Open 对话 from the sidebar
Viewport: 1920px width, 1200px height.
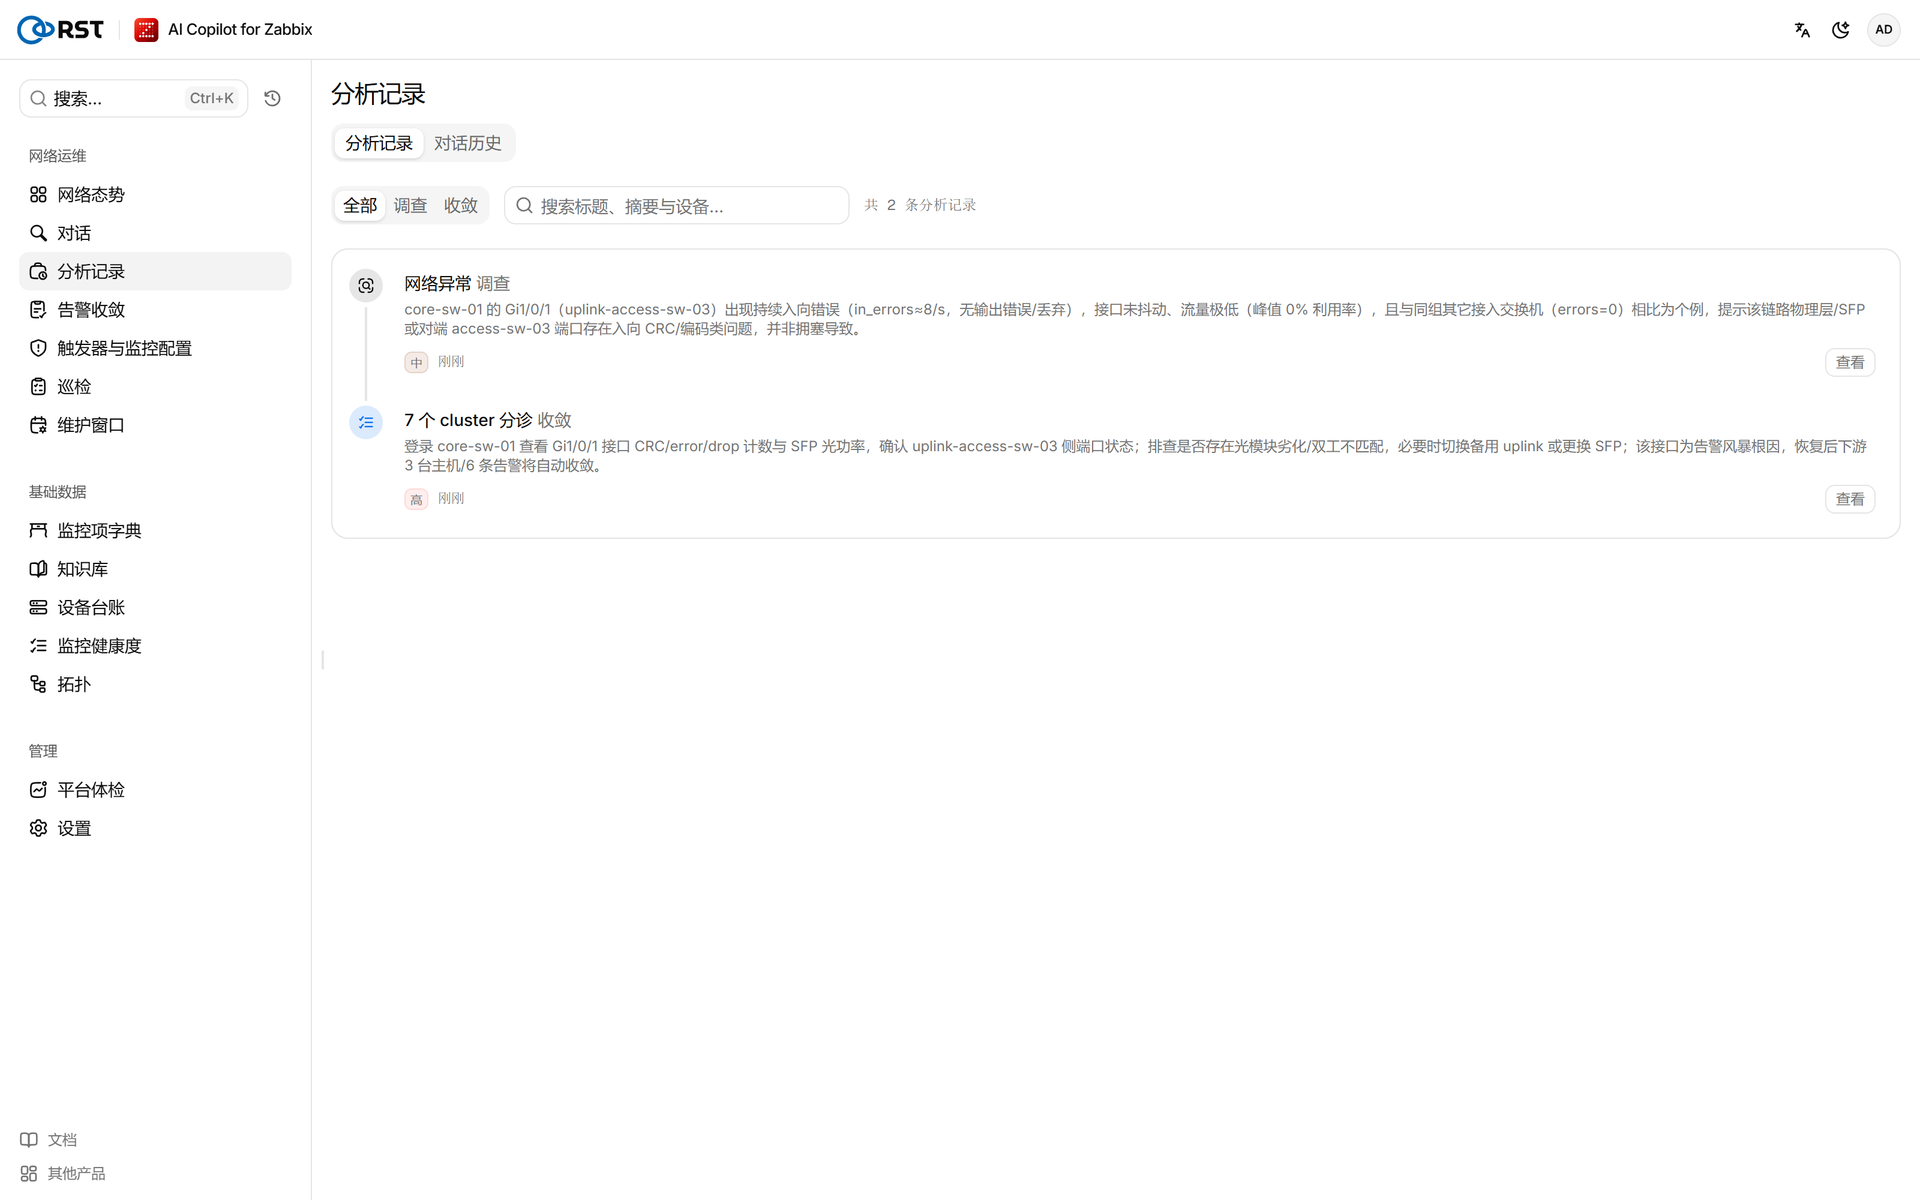[x=155, y=233]
